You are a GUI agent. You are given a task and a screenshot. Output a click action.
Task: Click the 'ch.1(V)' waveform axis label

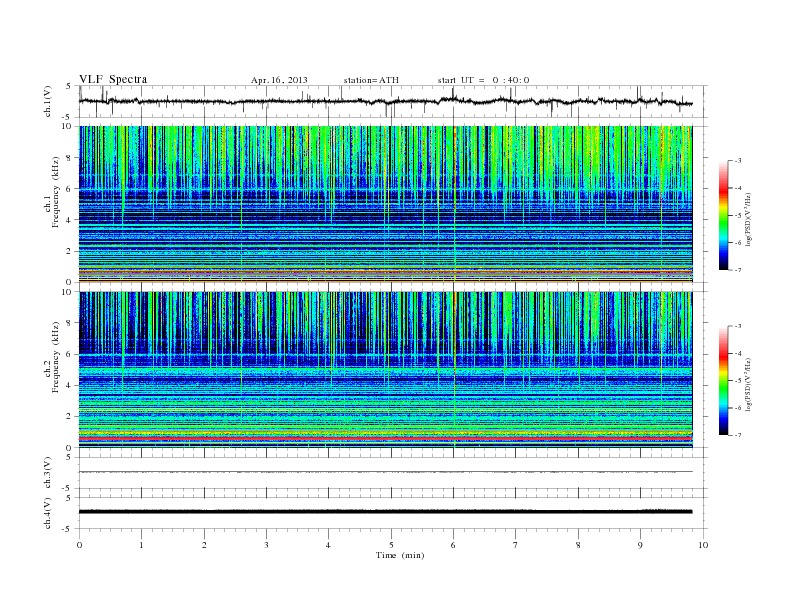[x=47, y=101]
